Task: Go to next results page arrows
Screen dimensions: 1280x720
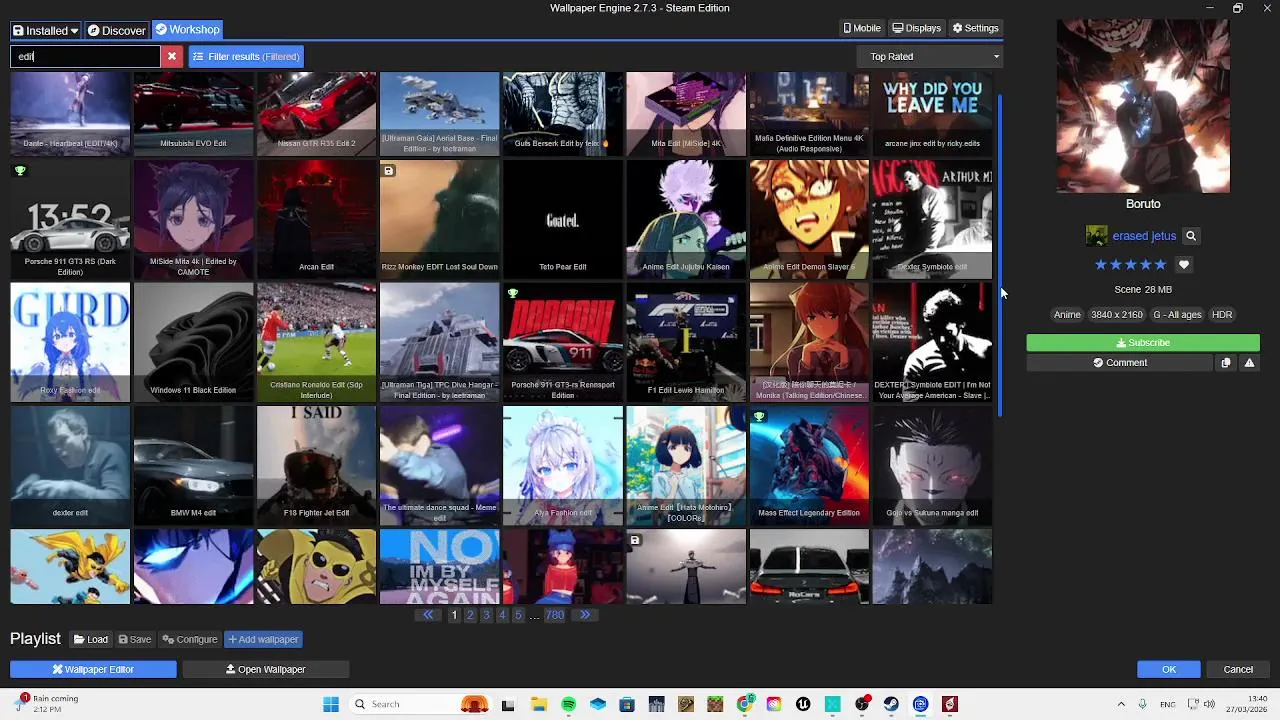Action: pyautogui.click(x=585, y=615)
